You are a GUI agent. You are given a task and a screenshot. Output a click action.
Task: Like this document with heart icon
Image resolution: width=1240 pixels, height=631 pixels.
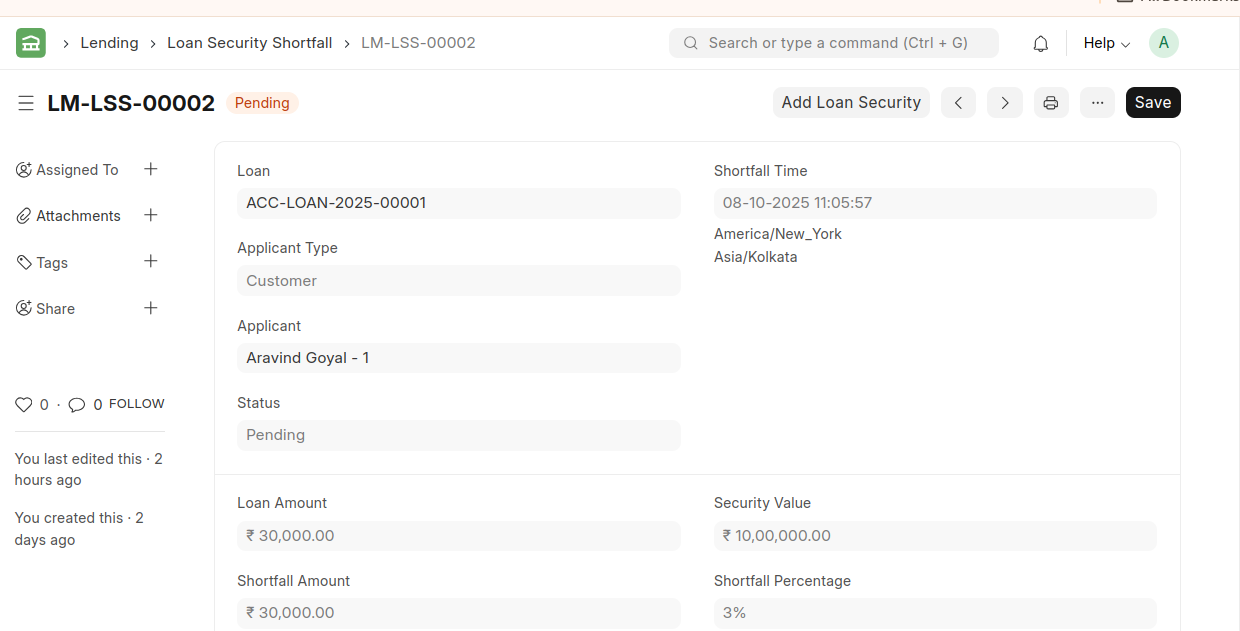pyautogui.click(x=24, y=405)
